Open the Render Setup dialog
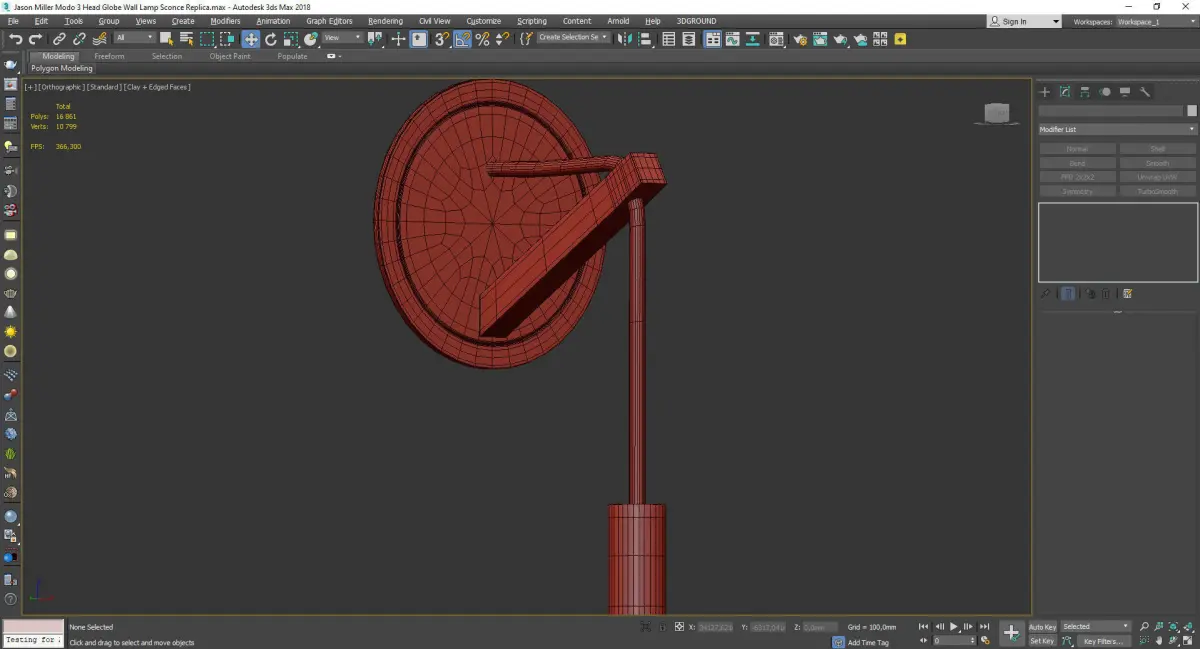 pyautogui.click(x=801, y=39)
